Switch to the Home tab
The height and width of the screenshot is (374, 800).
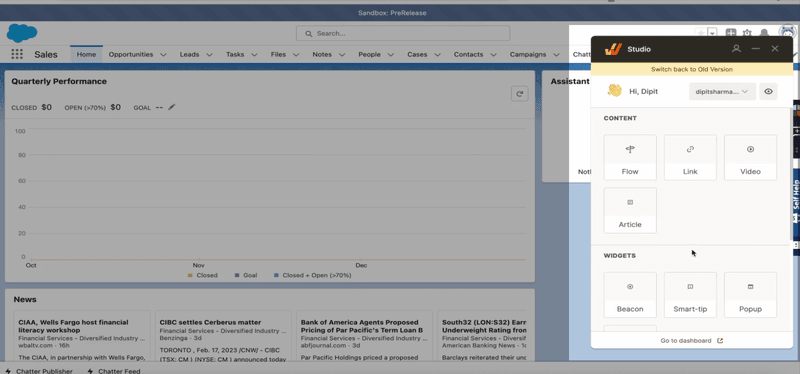86,54
